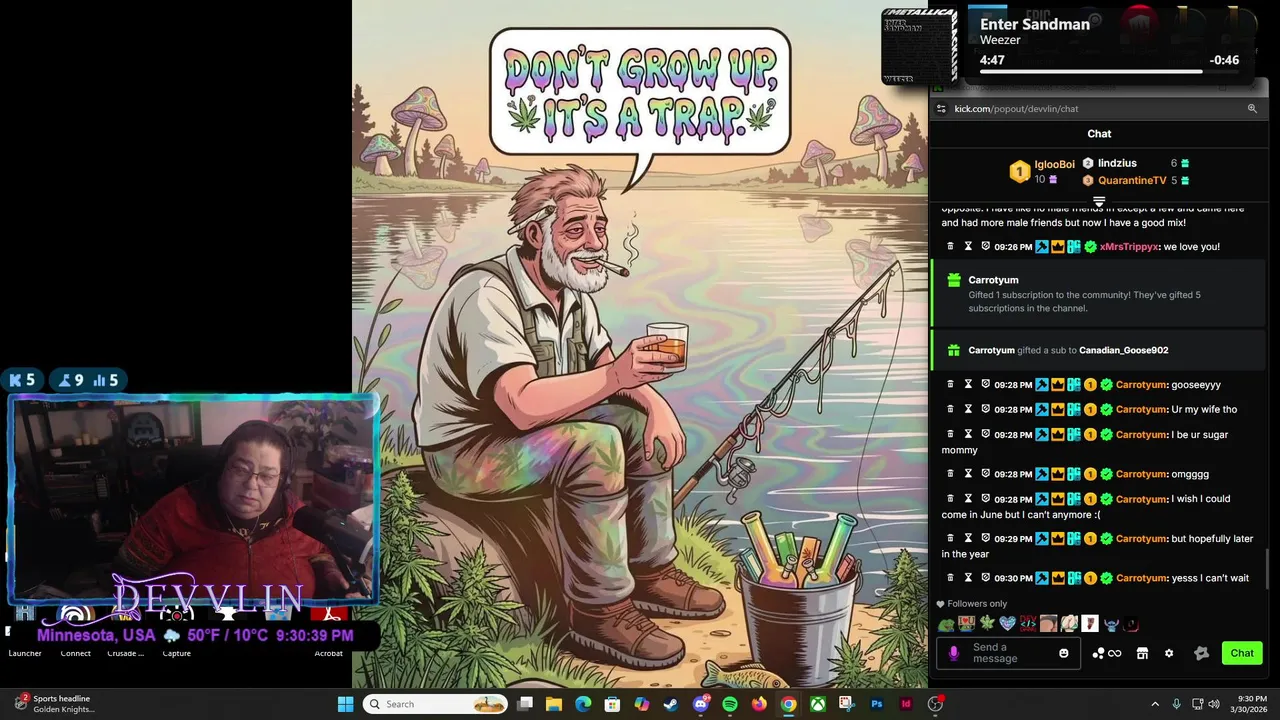Click lindzius on the gifter leaderboard
1280x720 pixels.
[x=1117, y=163]
